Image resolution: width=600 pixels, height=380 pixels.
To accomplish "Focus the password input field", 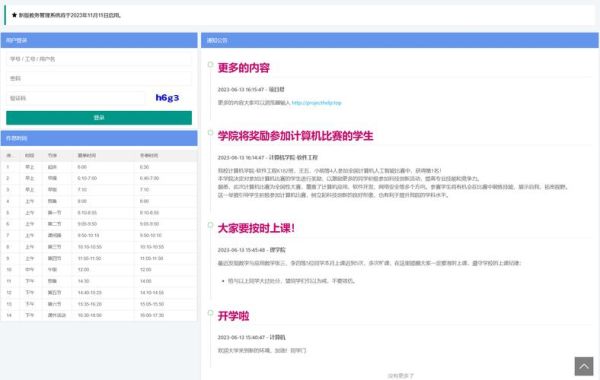I will tap(99, 78).
